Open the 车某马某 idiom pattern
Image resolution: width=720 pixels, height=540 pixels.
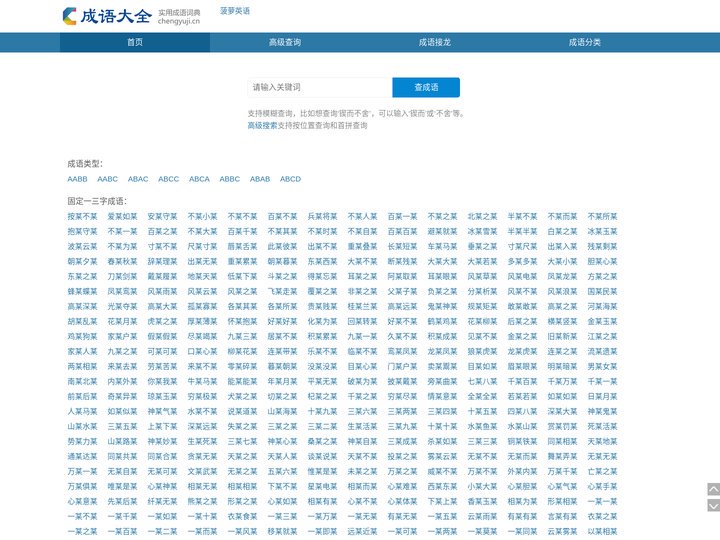442,247
